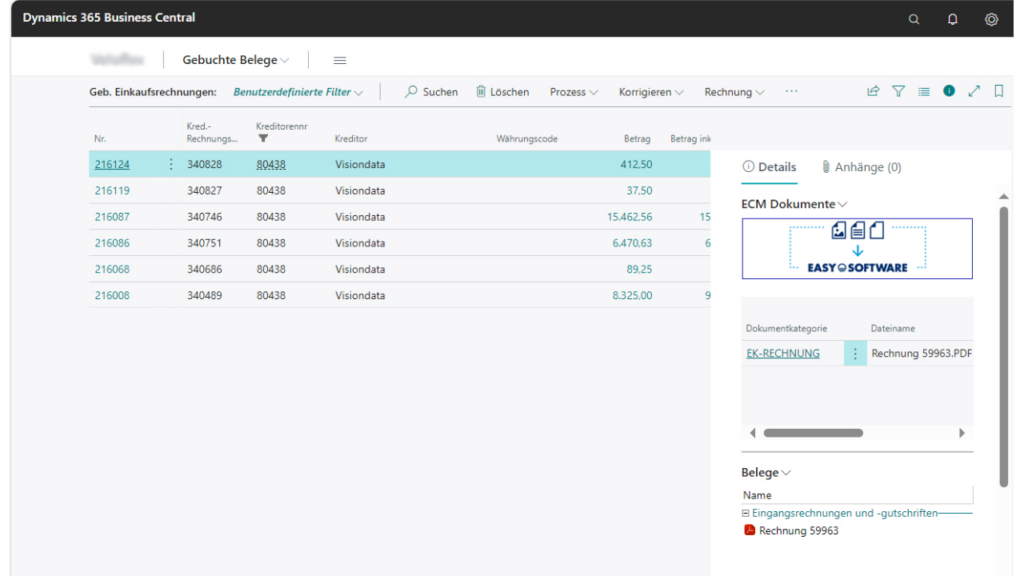The height and width of the screenshot is (576, 1024).
Task: Open creditor number 80438 in selected row
Action: [270, 165]
